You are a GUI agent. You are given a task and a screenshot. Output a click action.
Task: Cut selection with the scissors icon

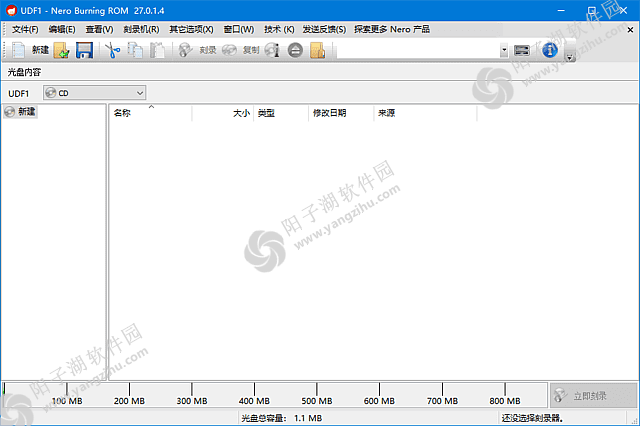point(113,50)
